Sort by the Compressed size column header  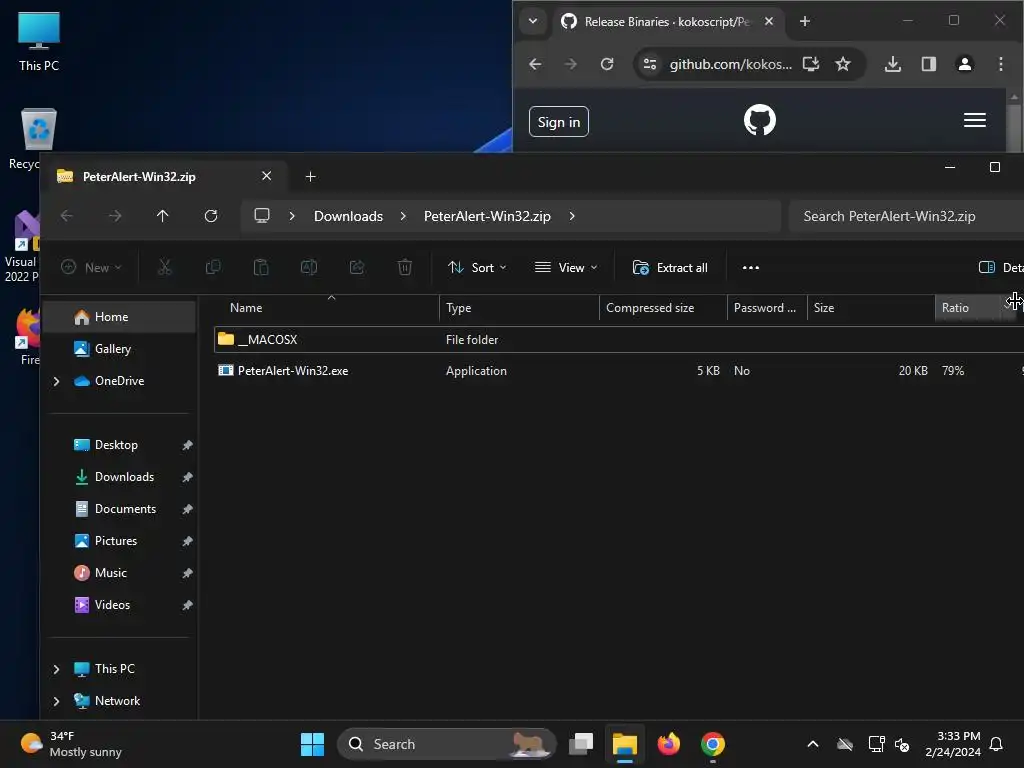tap(663, 308)
